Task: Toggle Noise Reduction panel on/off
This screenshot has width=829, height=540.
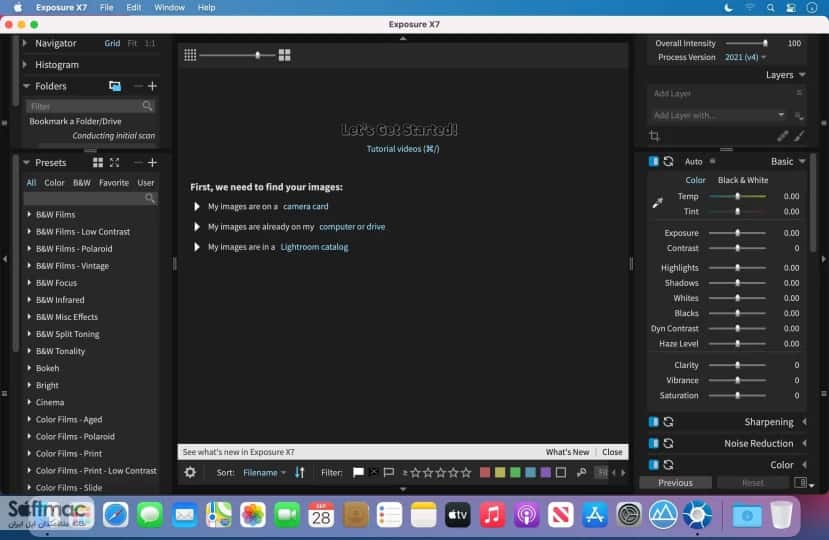Action: (x=653, y=443)
